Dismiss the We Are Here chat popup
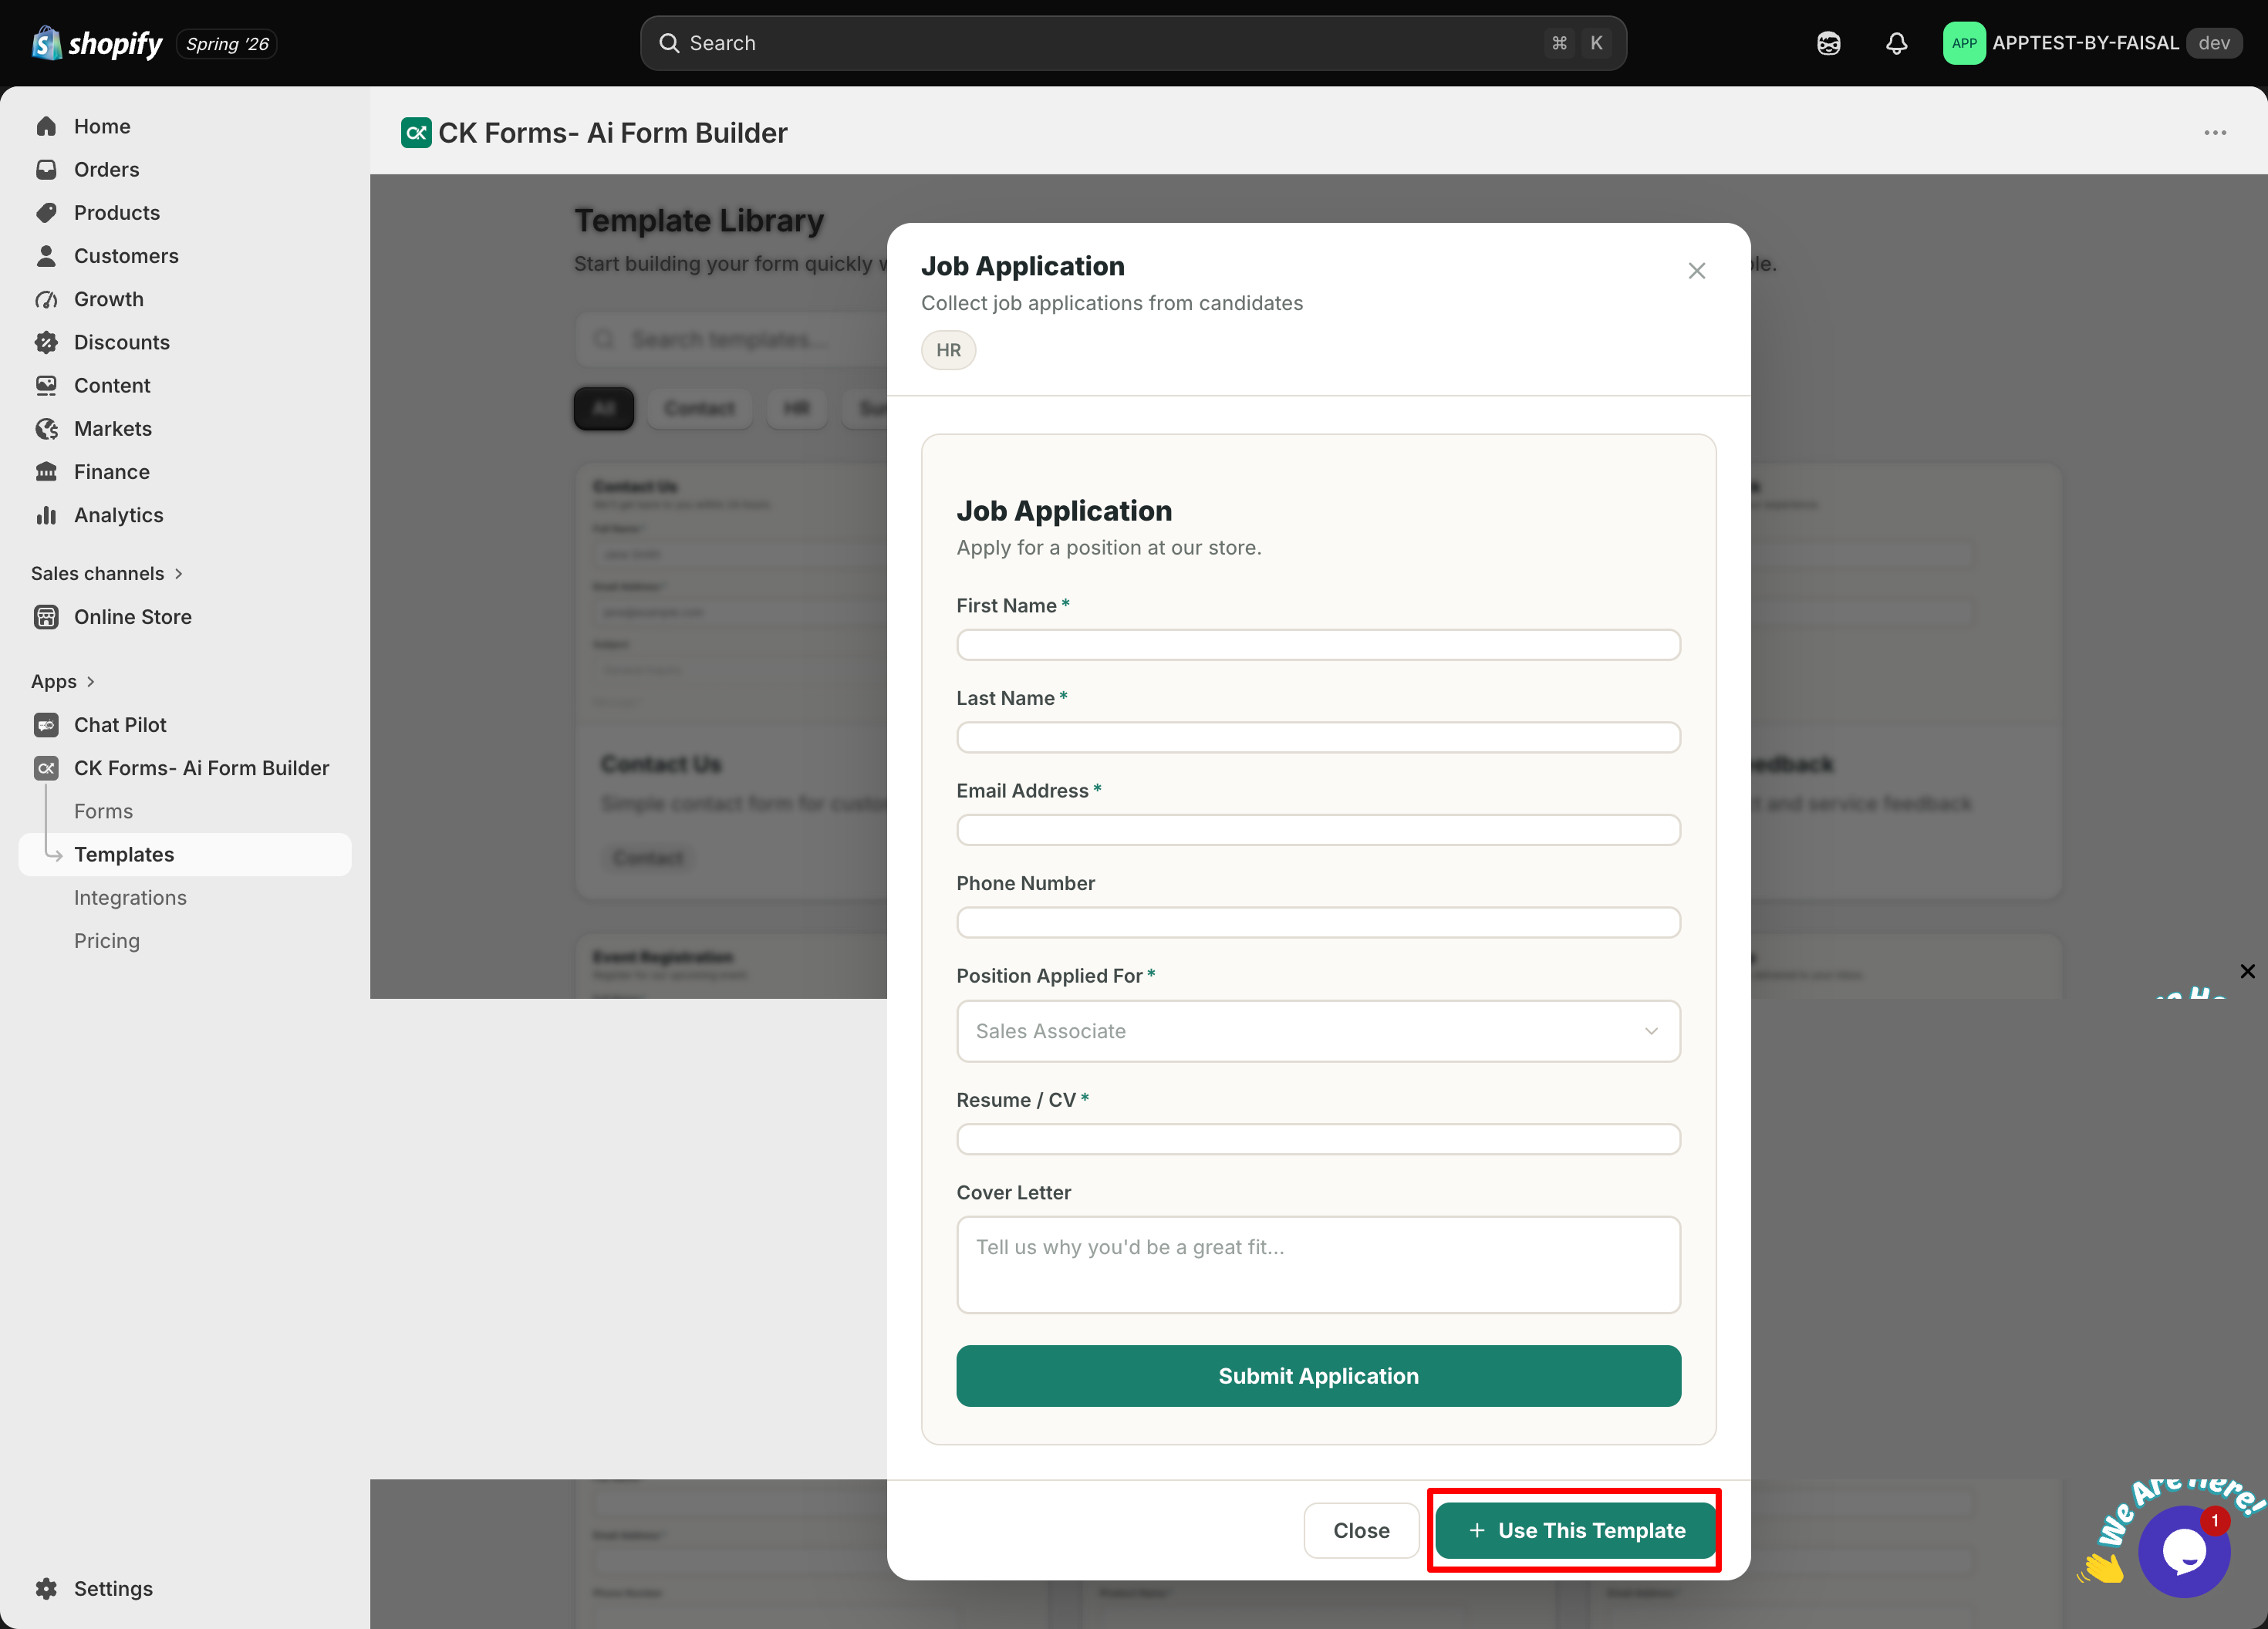The width and height of the screenshot is (2268, 1629). coord(2247,970)
